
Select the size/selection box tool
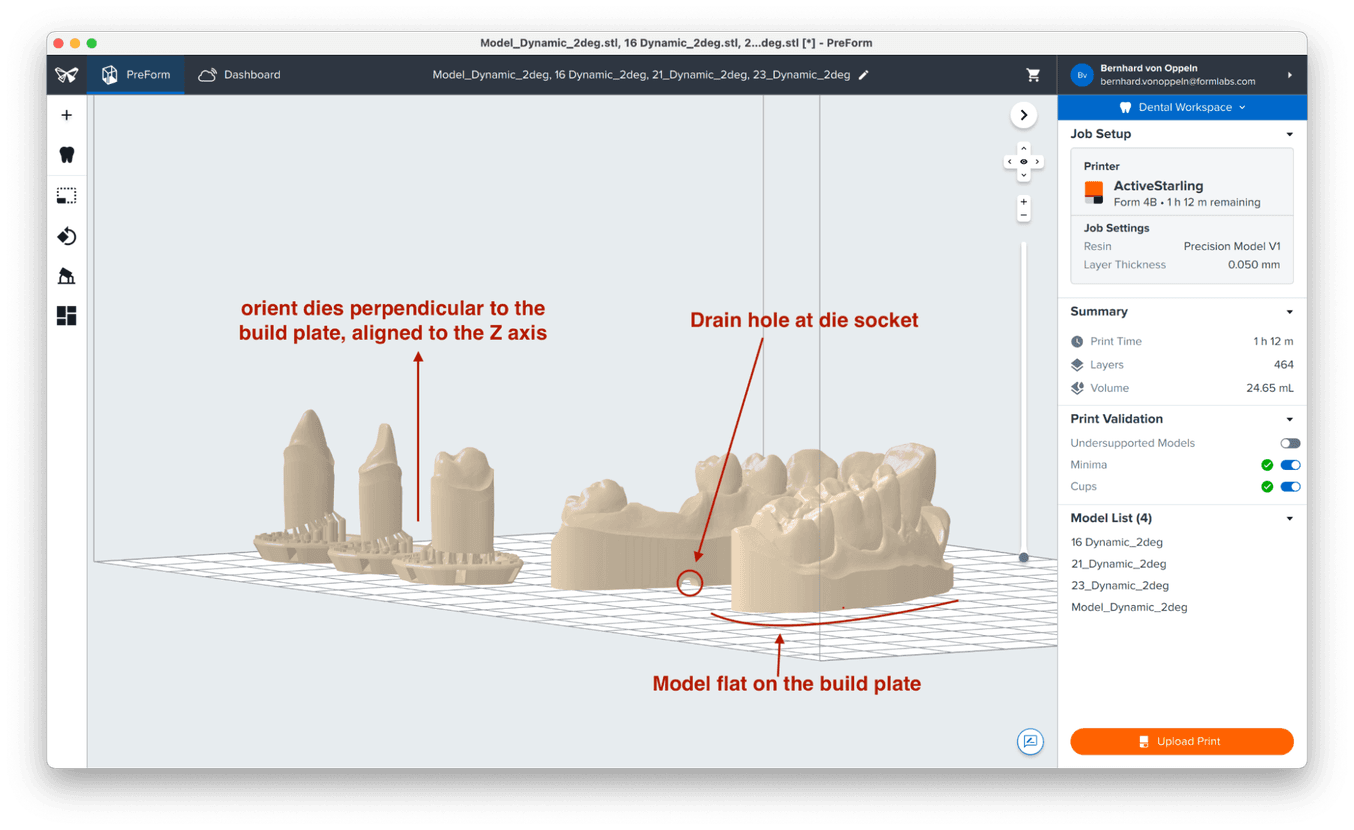pyautogui.click(x=67, y=195)
